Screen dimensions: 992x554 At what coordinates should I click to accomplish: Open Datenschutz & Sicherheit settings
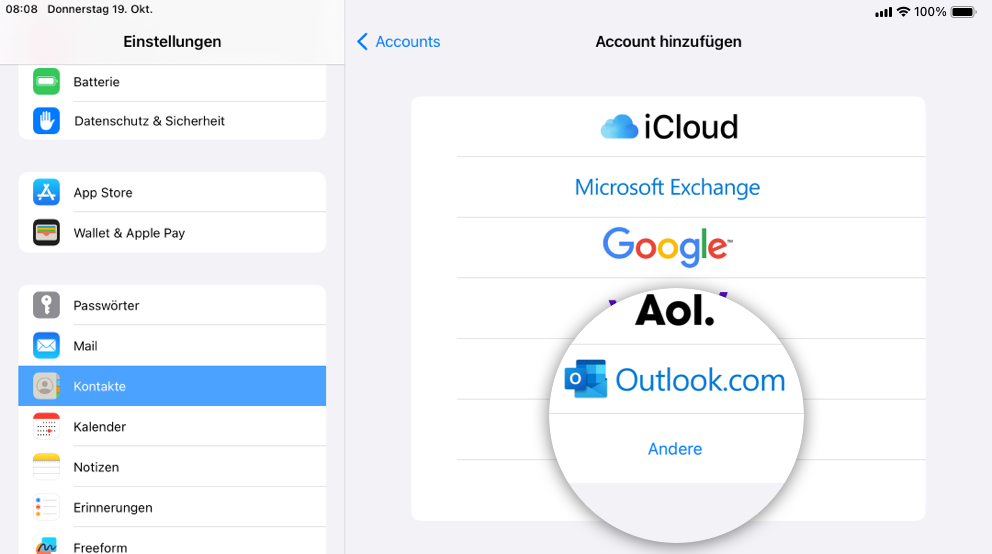point(172,121)
